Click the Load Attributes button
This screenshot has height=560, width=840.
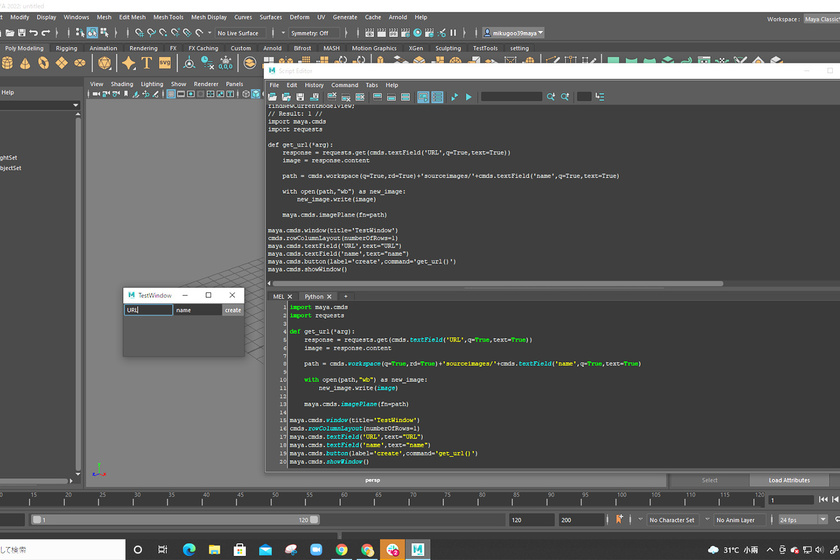tap(789, 480)
